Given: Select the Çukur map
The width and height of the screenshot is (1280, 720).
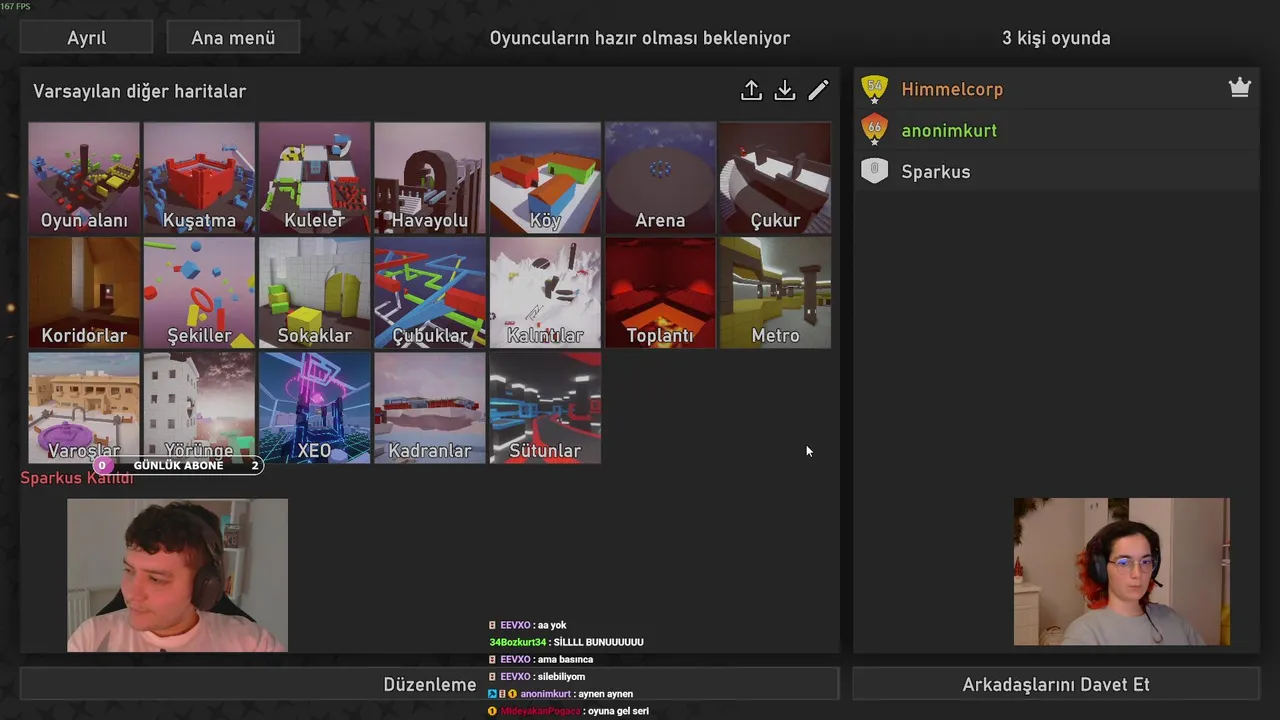Looking at the screenshot, I should pos(775,178).
